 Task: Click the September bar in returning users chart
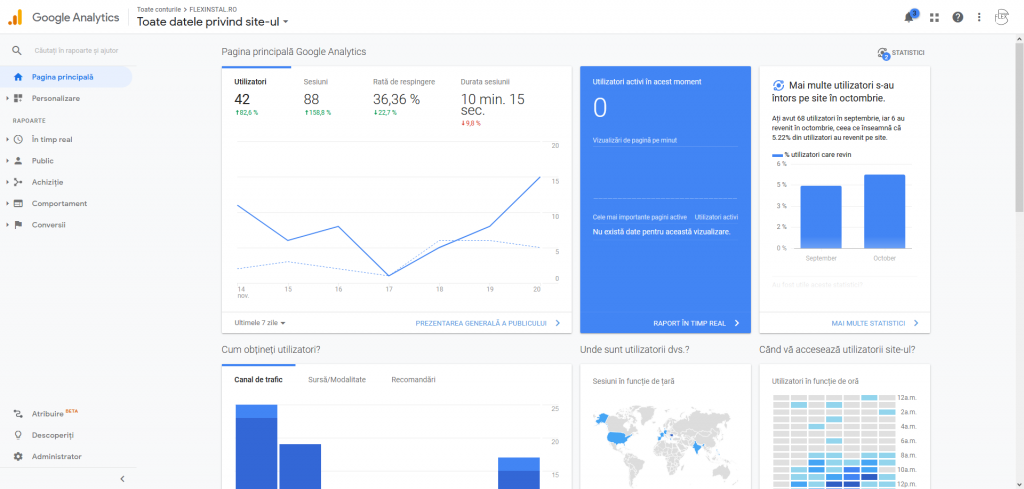pyautogui.click(x=821, y=217)
